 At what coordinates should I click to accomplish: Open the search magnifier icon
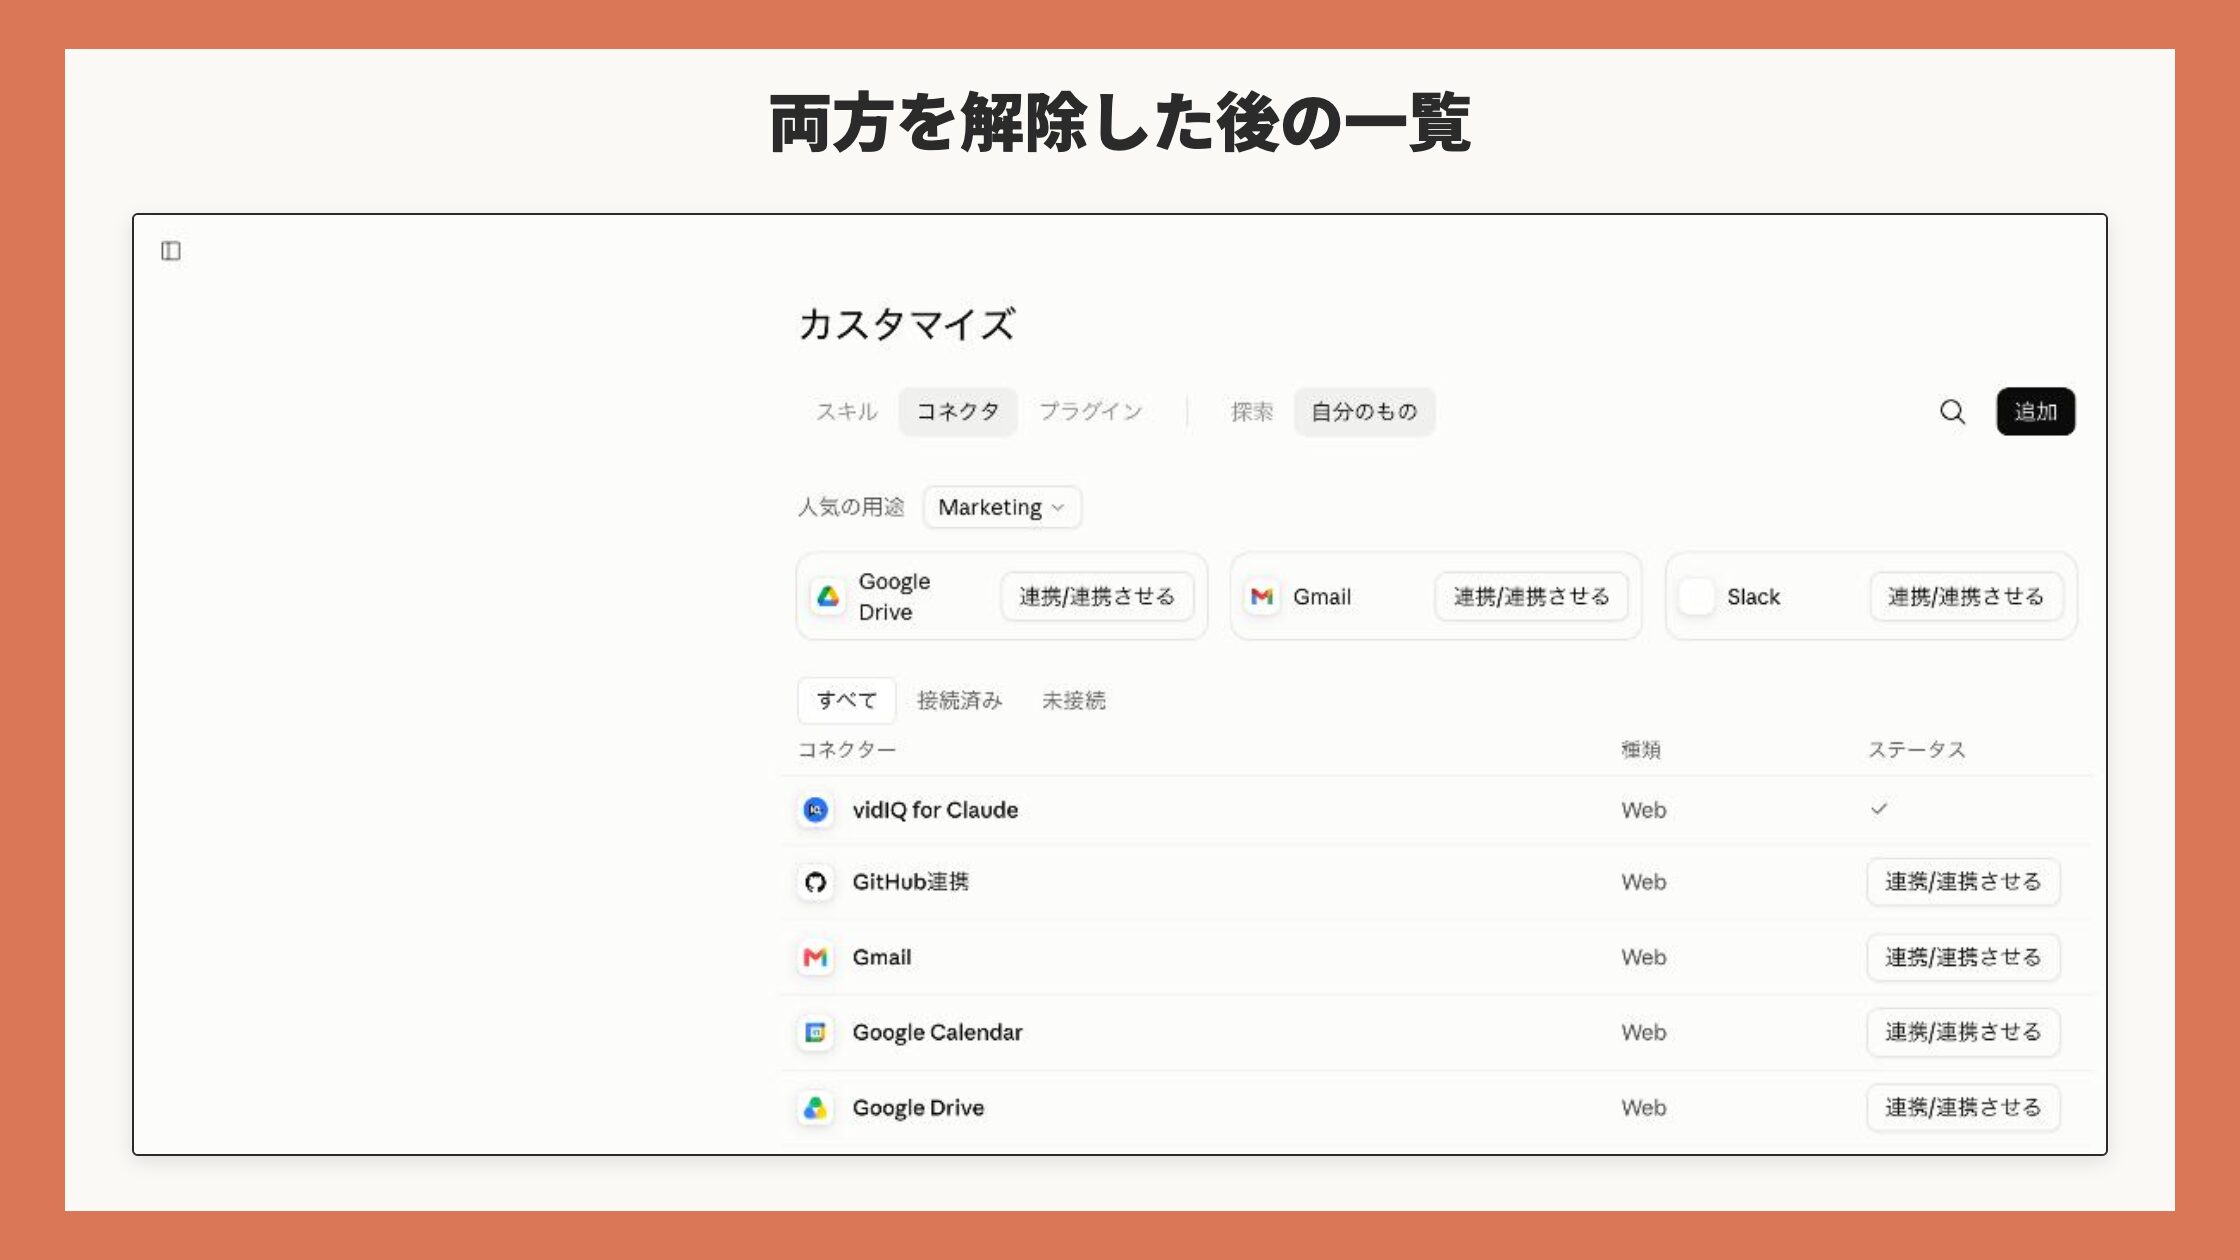pos(1952,412)
